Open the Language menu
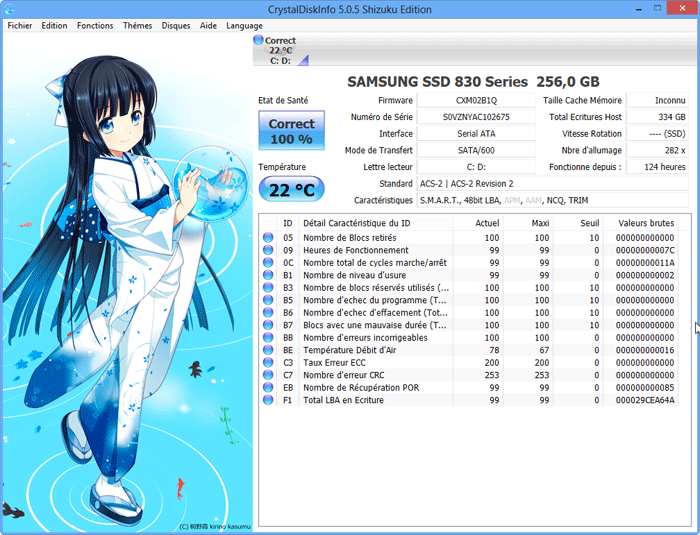This screenshot has width=700, height=535. [244, 25]
